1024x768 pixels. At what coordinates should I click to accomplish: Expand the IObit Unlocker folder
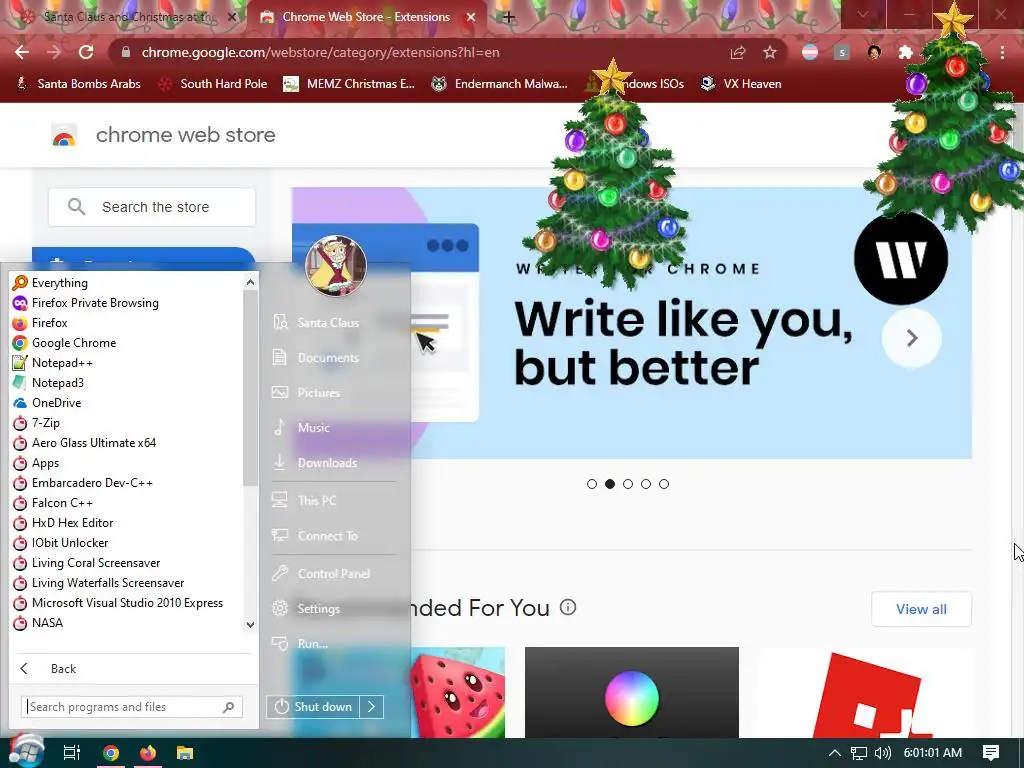pyautogui.click(x=60, y=543)
